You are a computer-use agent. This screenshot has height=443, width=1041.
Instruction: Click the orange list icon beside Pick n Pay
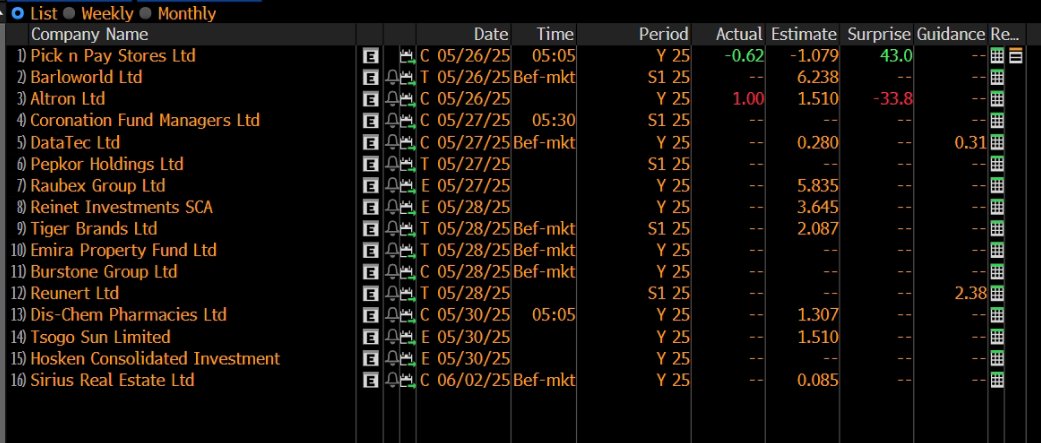pyautogui.click(x=1015, y=56)
